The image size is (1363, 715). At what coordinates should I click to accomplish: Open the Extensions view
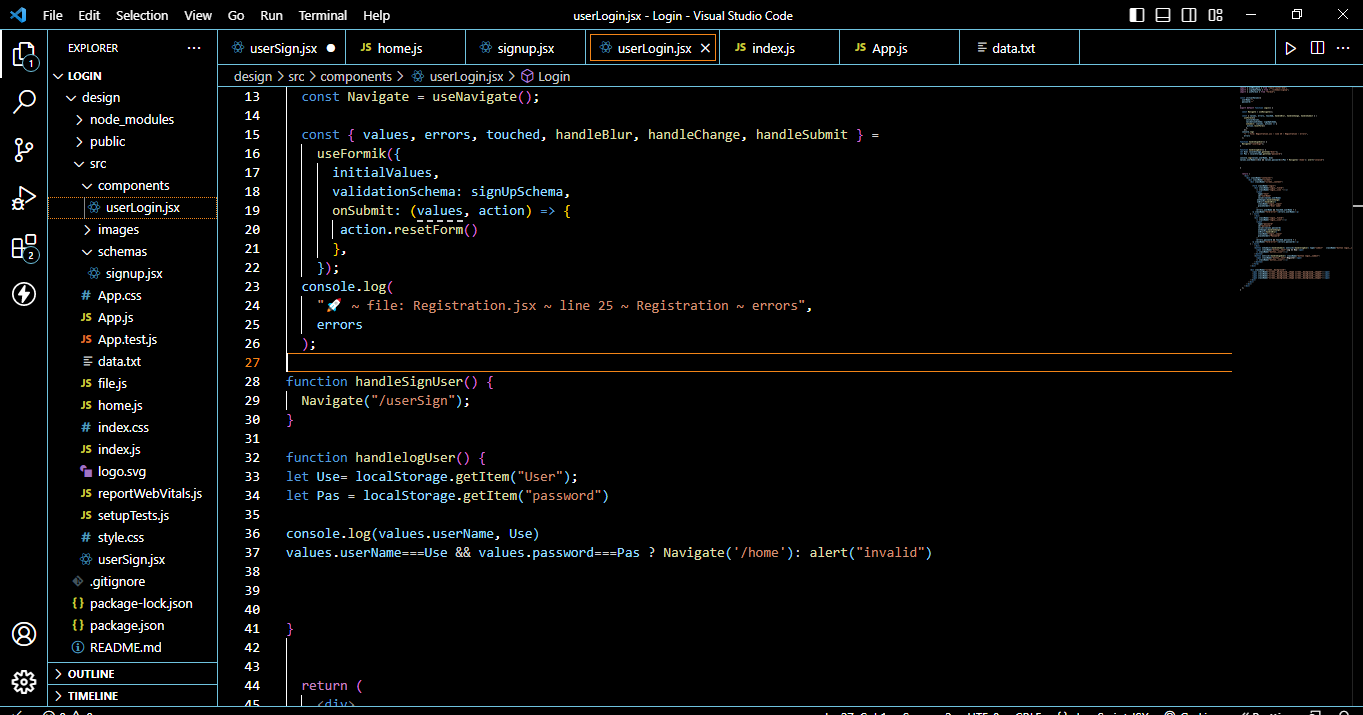pos(24,247)
